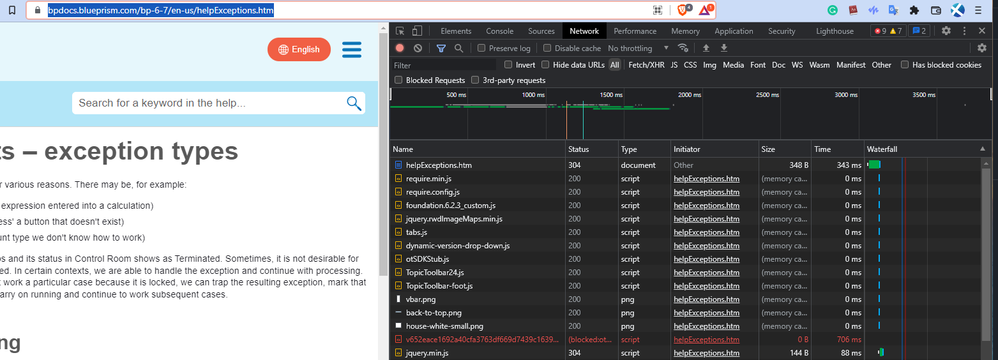Switch to the Sources tab
The image size is (998, 360).
(541, 31)
